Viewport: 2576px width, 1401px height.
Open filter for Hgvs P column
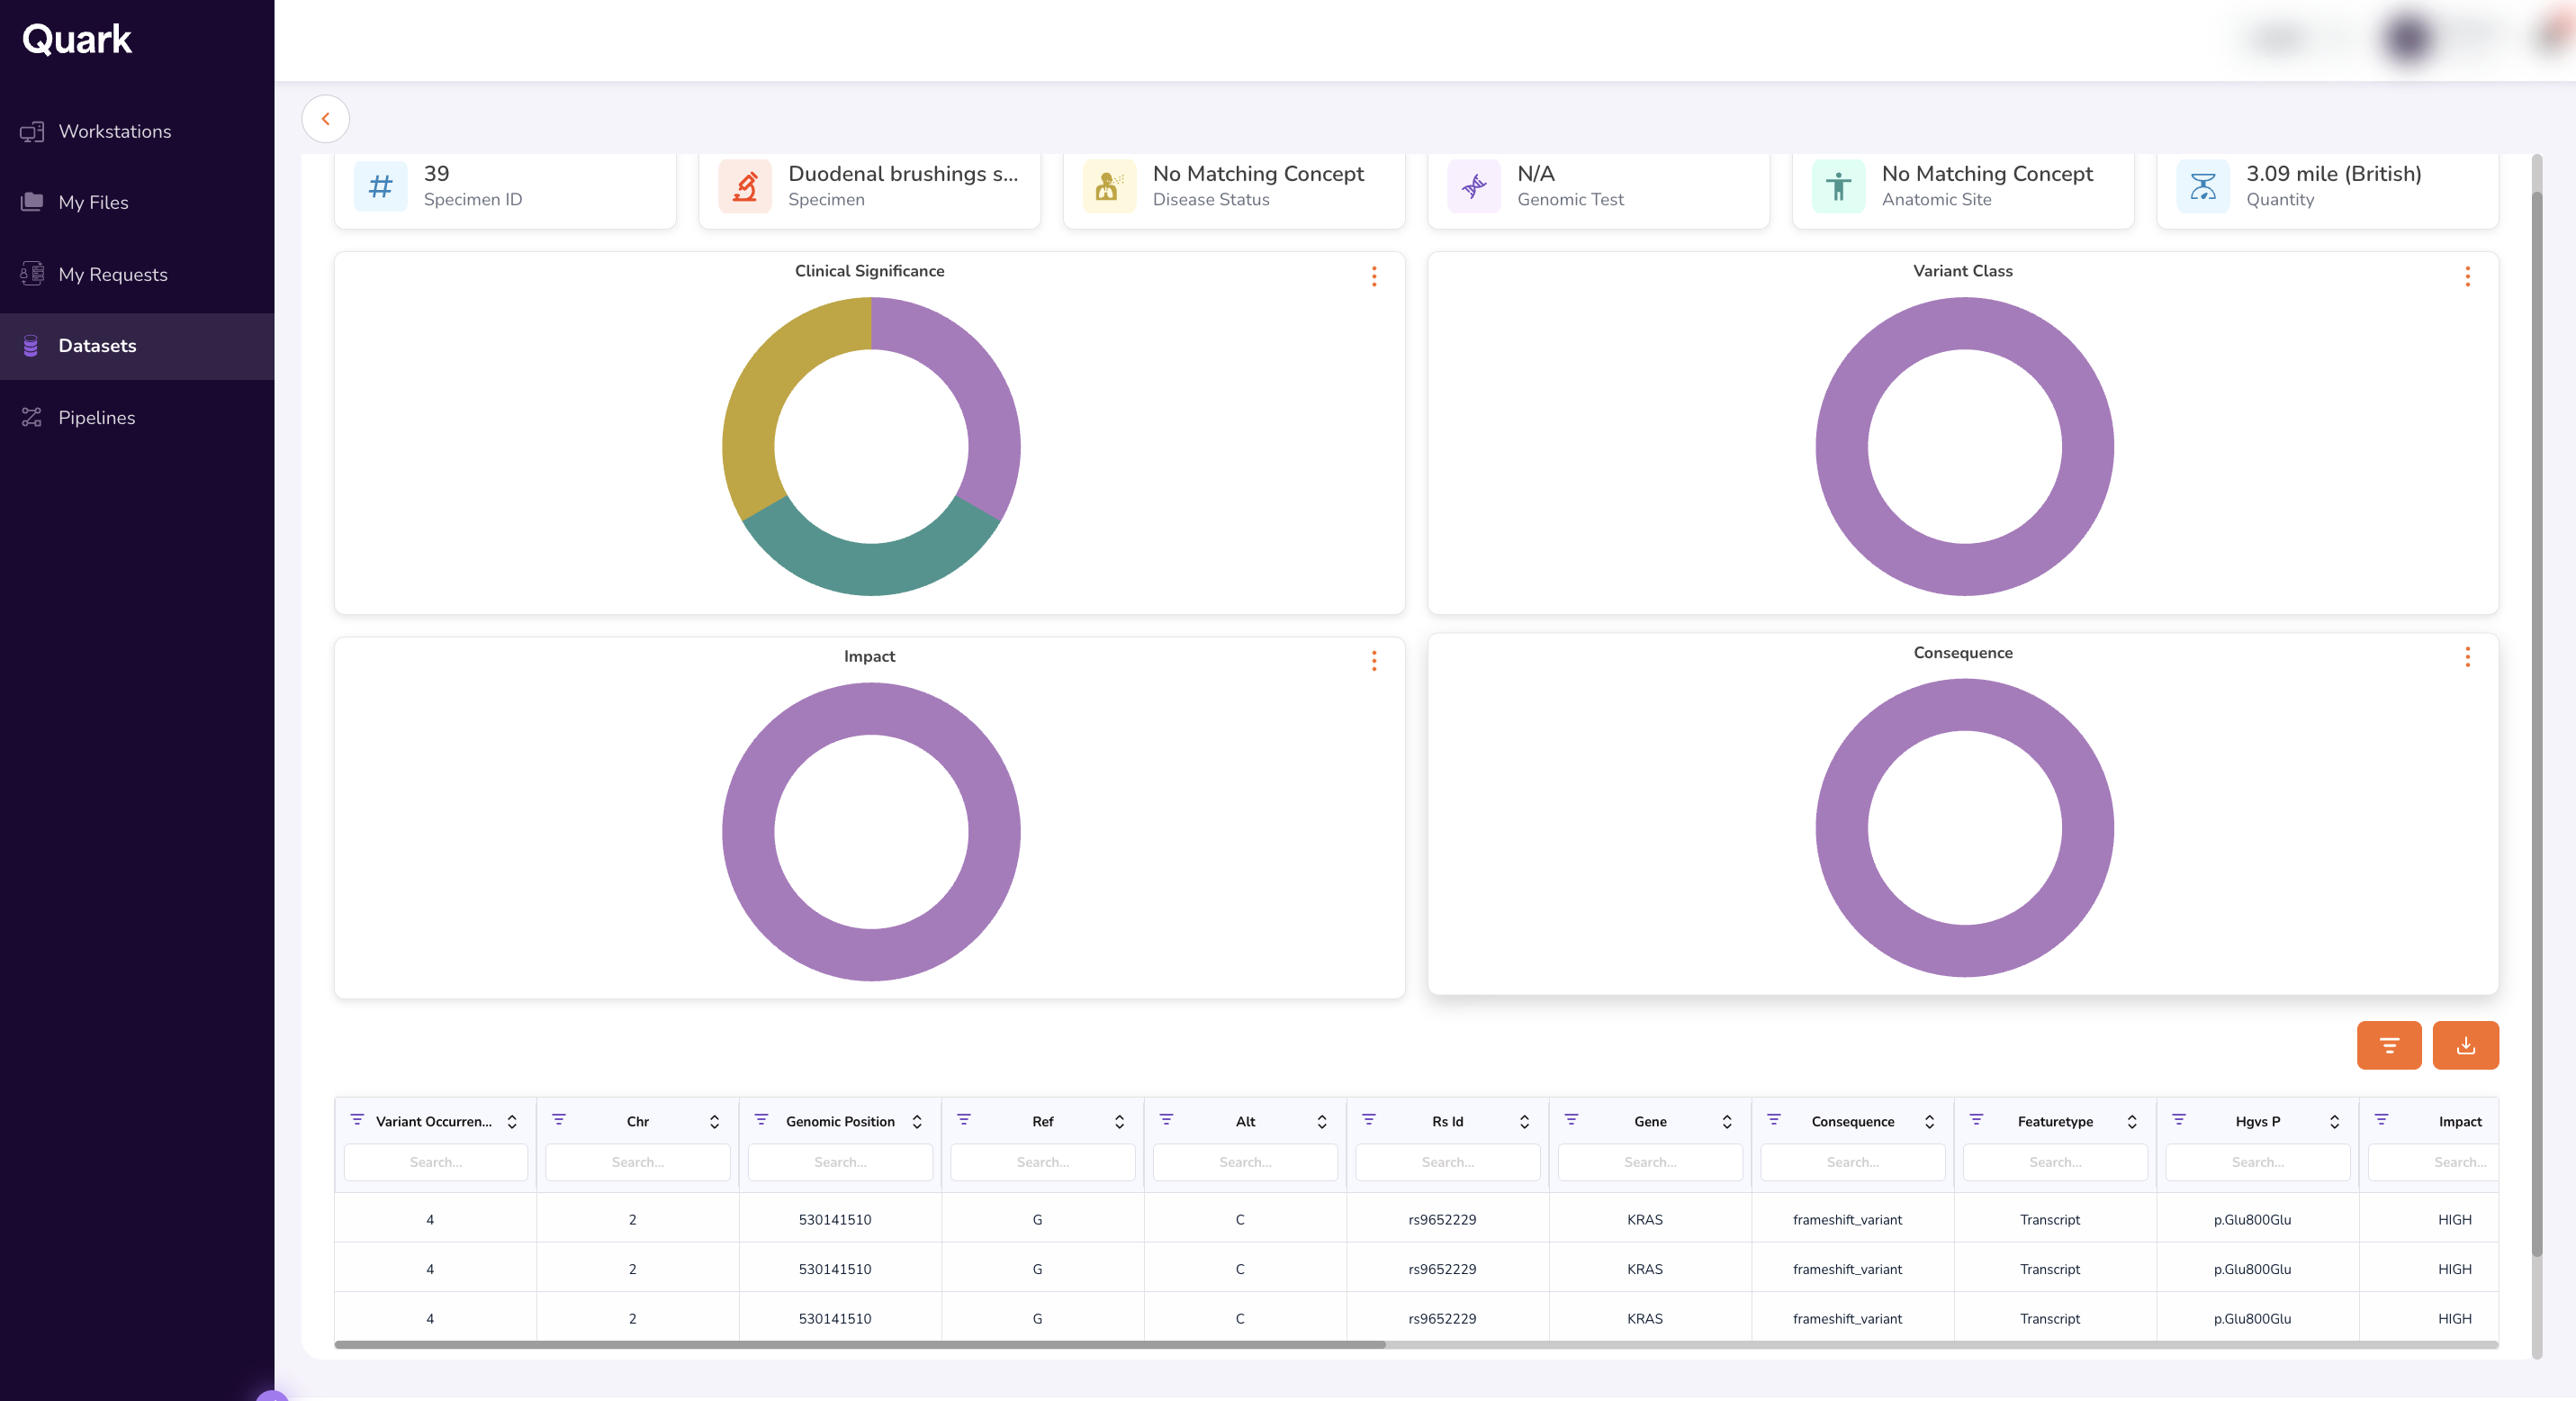coord(2179,1120)
